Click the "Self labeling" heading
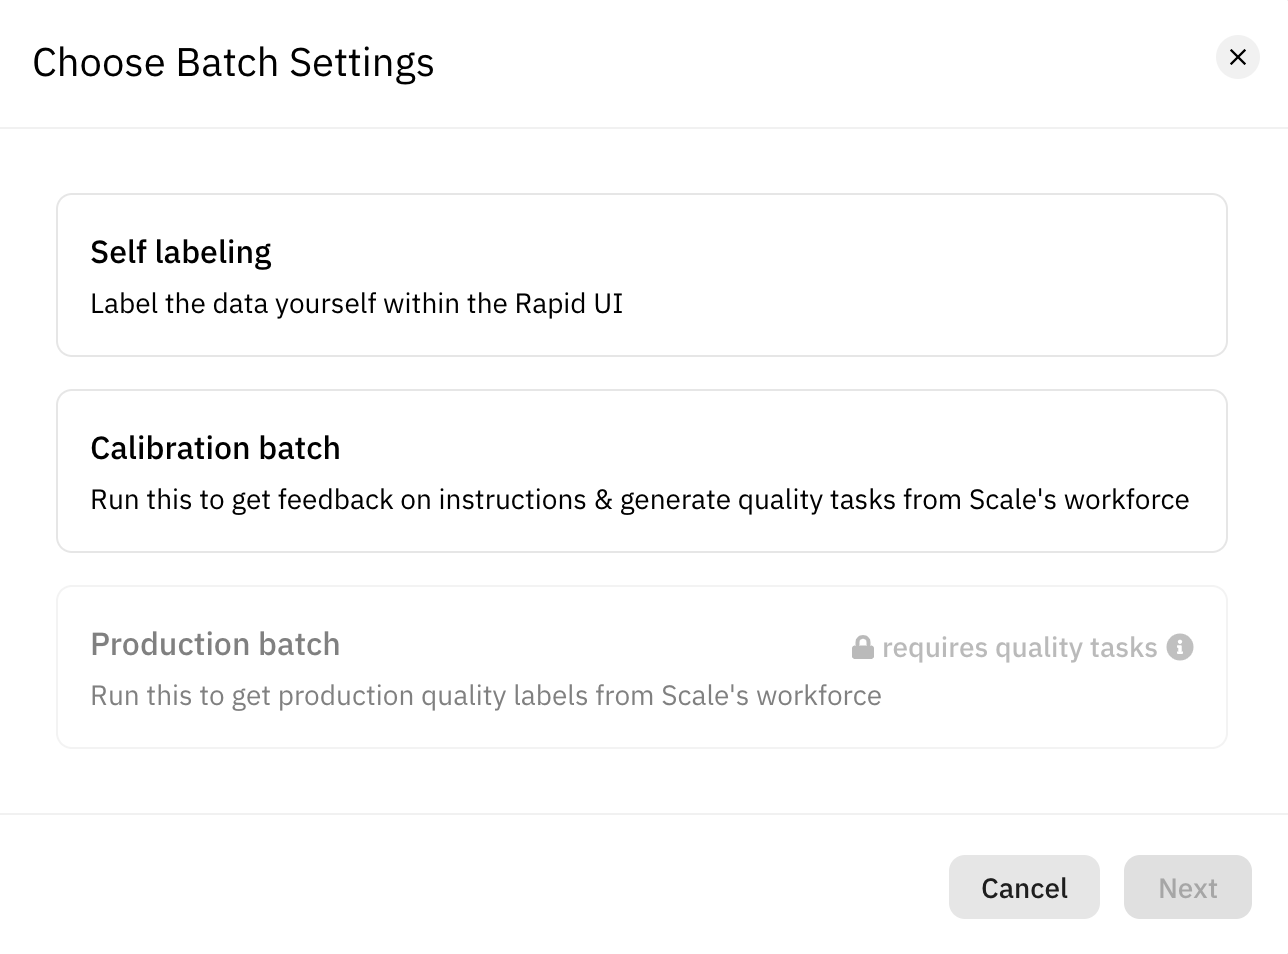The height and width of the screenshot is (954, 1288). 181,252
